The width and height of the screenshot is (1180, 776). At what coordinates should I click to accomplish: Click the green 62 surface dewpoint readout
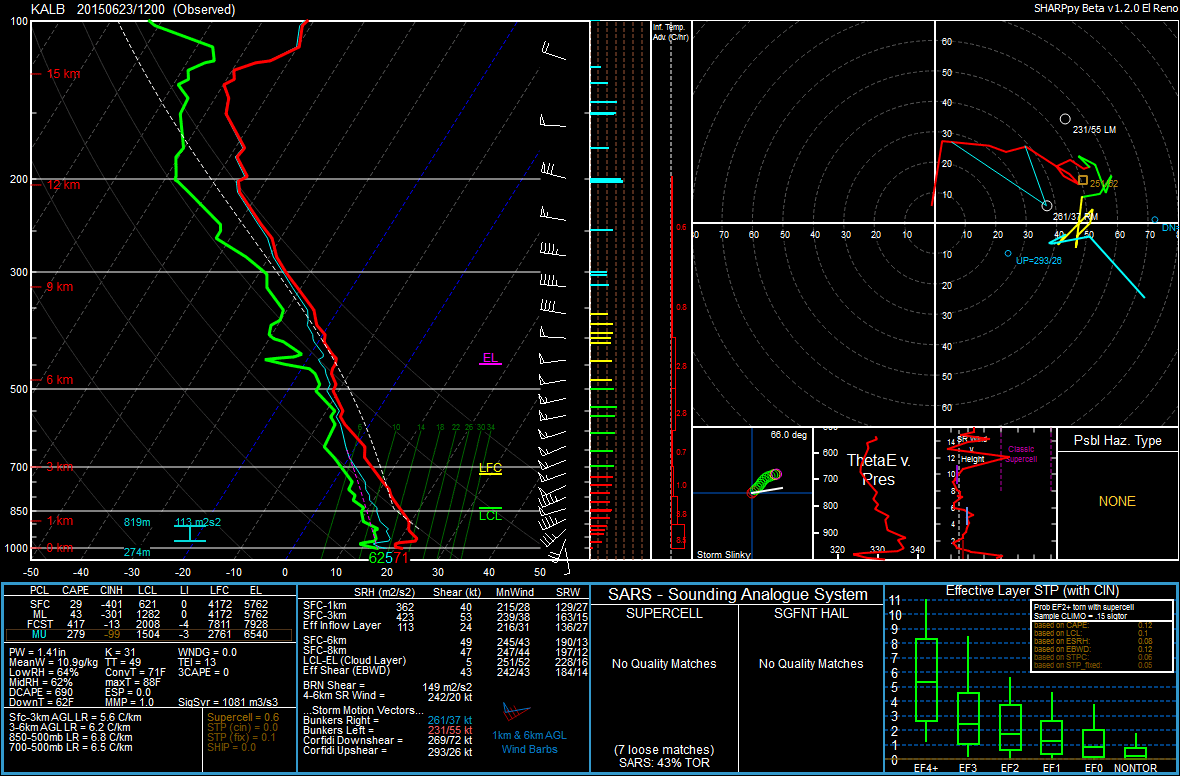[x=376, y=558]
